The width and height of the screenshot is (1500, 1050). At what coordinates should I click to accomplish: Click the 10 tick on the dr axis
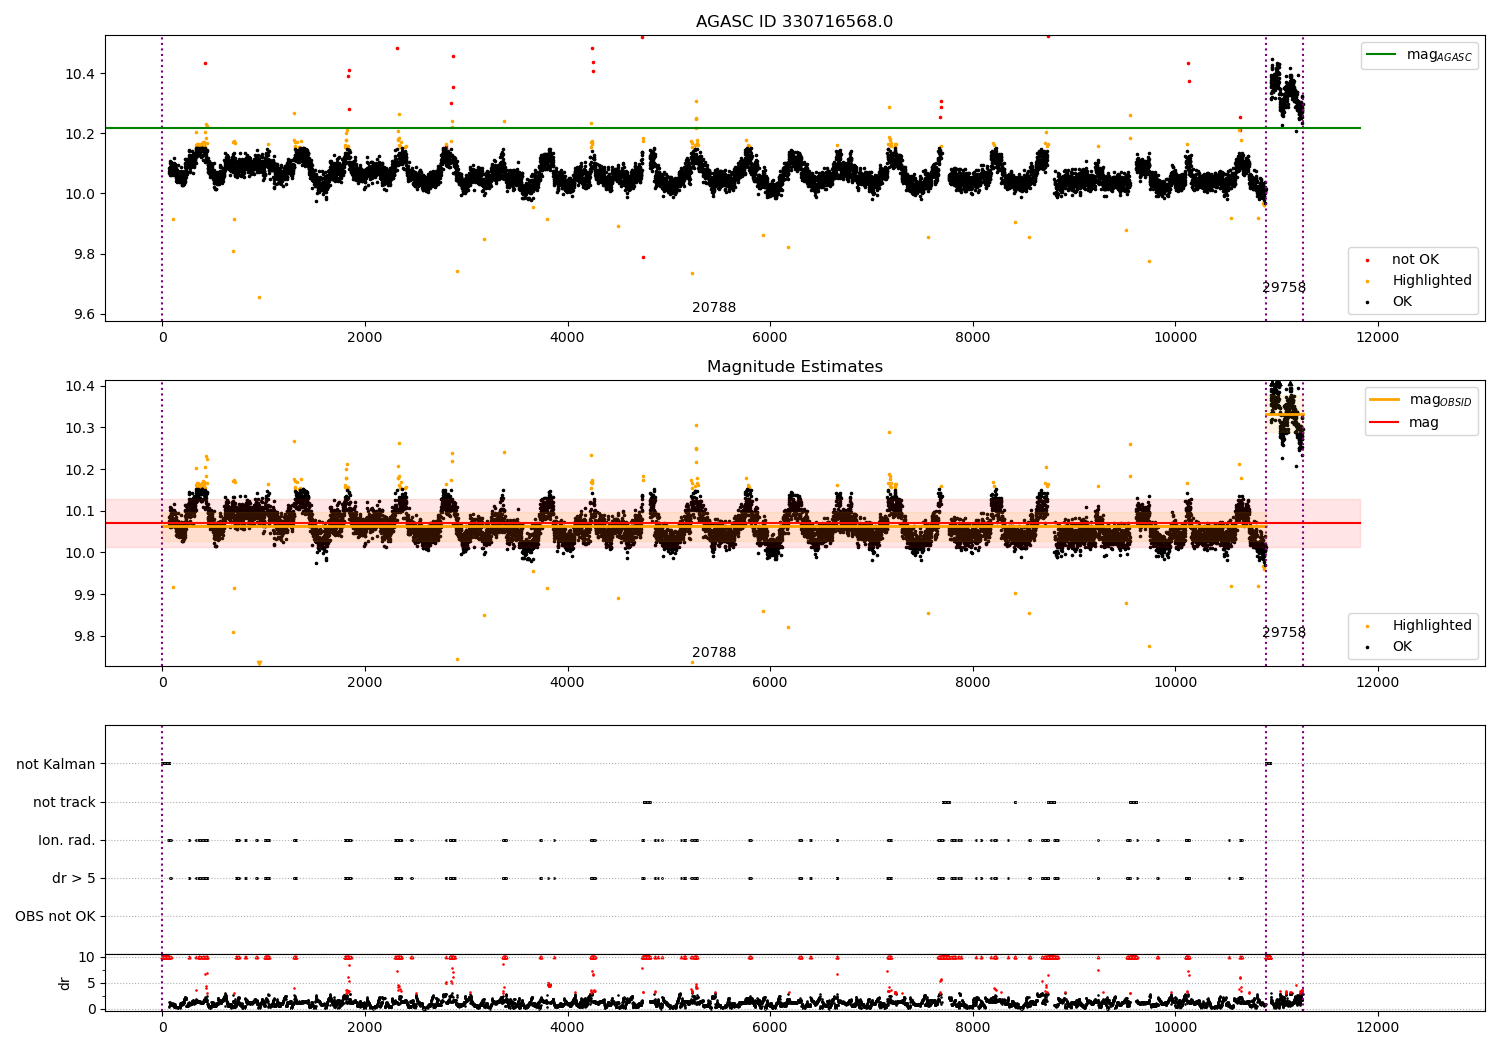click(x=88, y=957)
